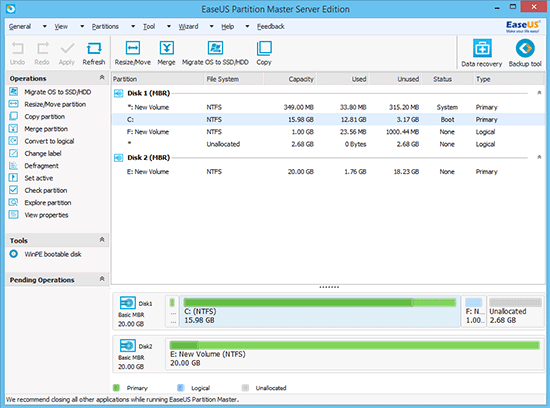
Task: Sort by Partition column header
Action: tap(158, 79)
